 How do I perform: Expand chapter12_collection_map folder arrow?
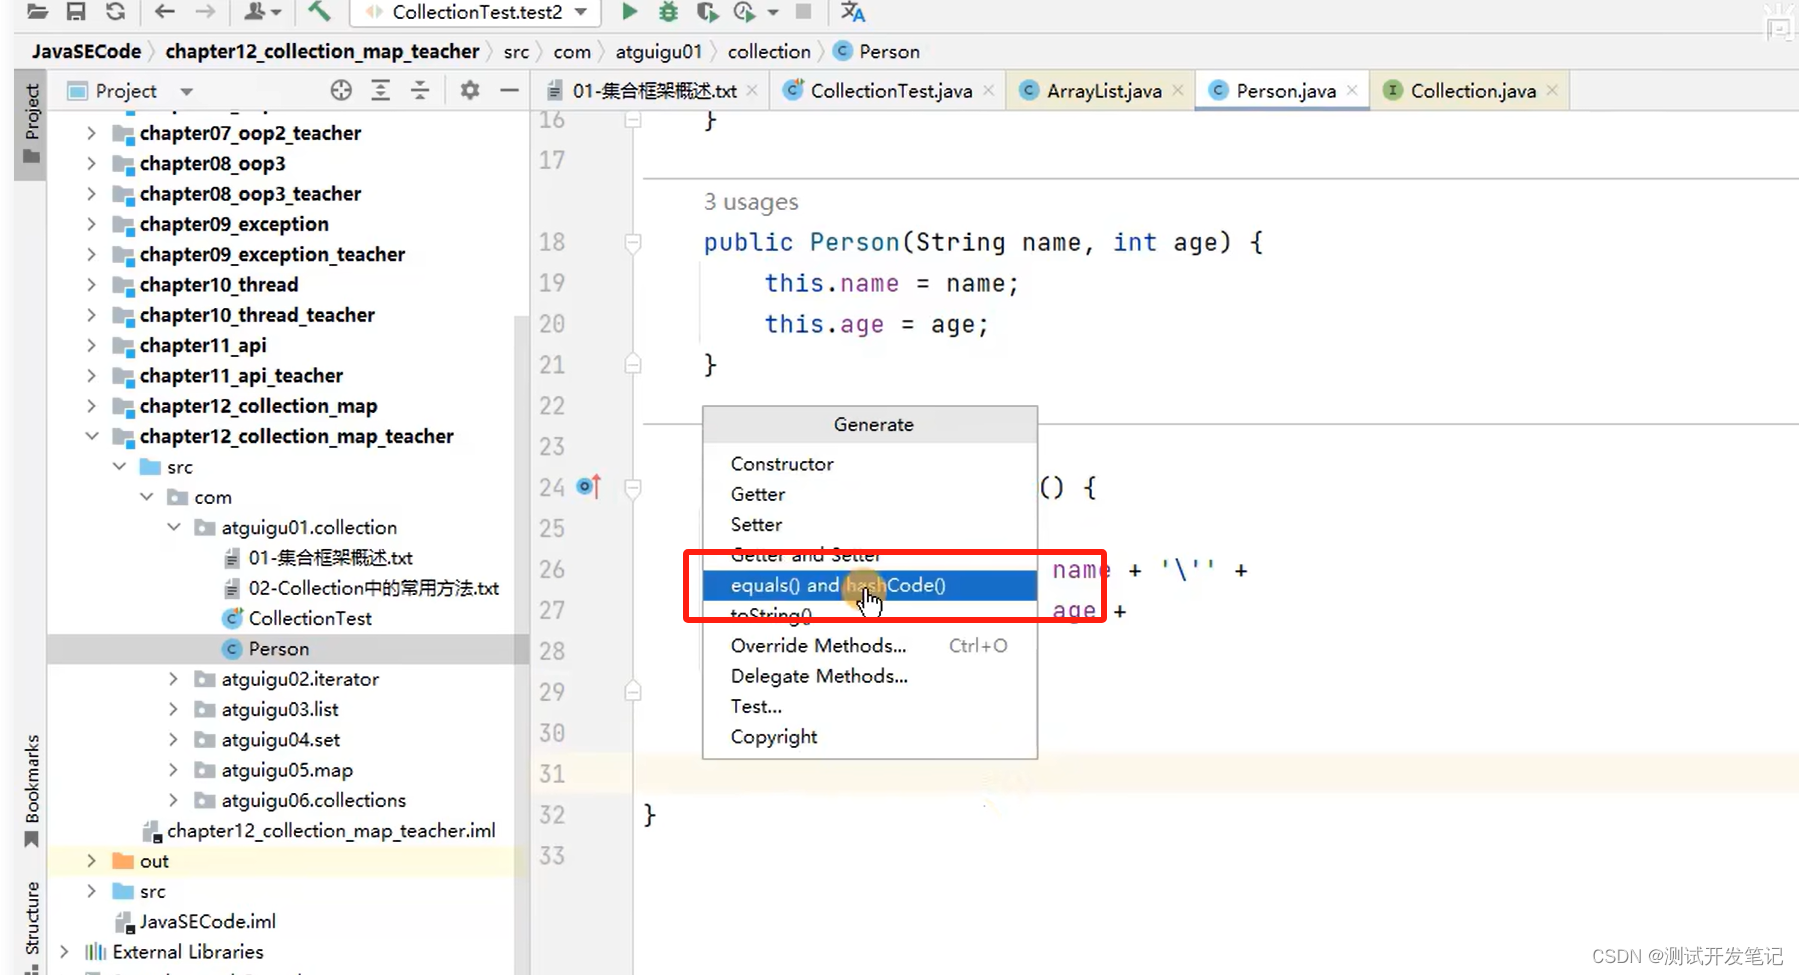(91, 406)
